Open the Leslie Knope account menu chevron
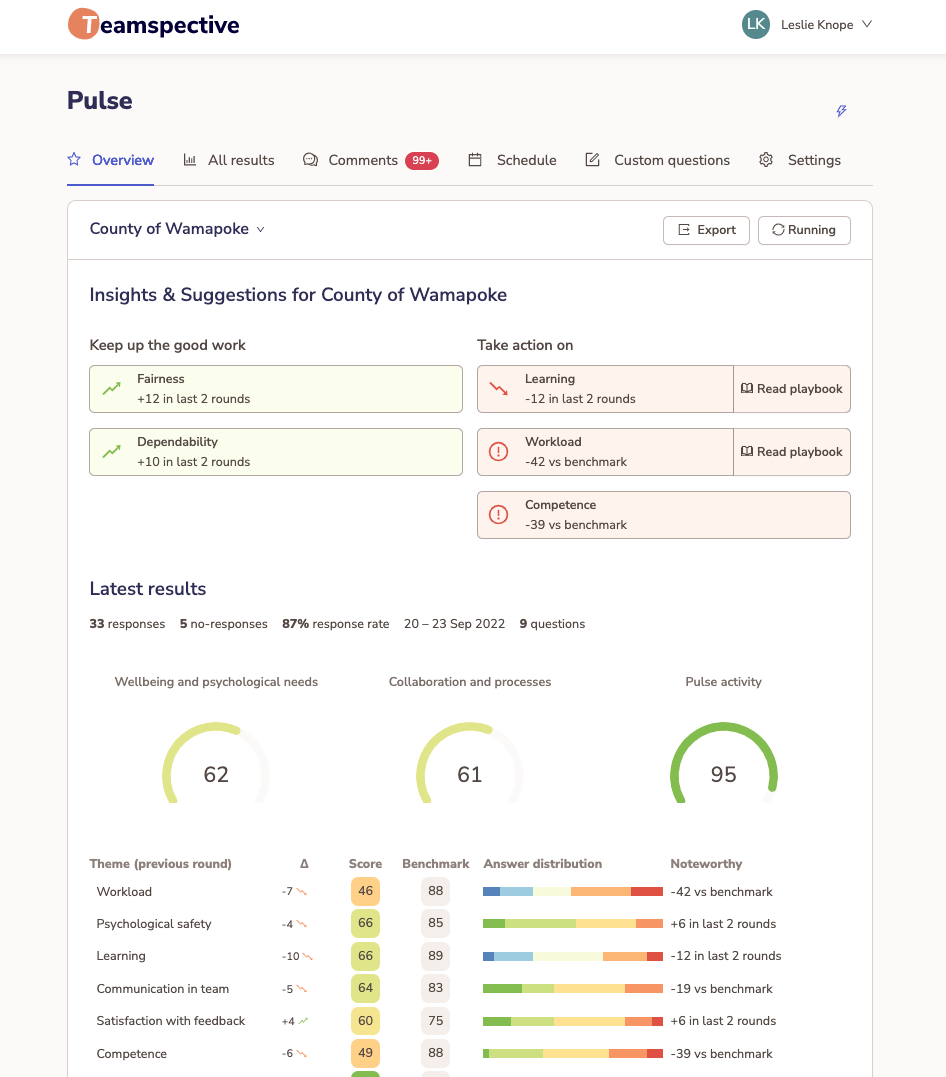 click(867, 25)
